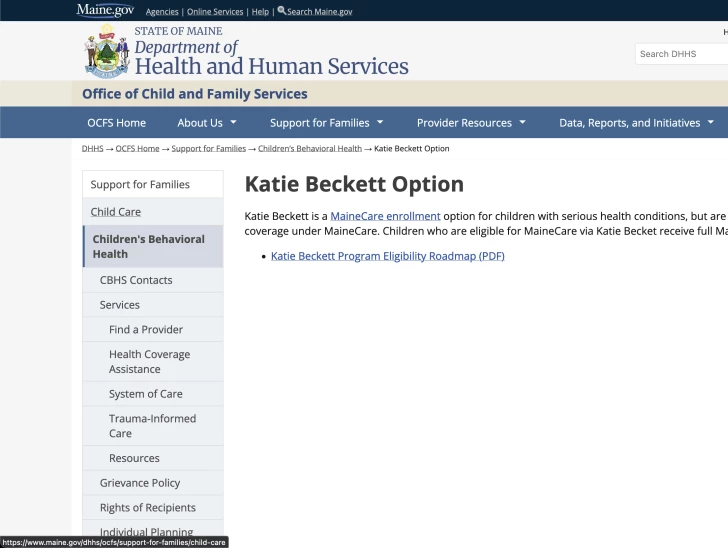The image size is (728, 548).
Task: Open the Provider Resources dropdown
Action: pos(470,123)
